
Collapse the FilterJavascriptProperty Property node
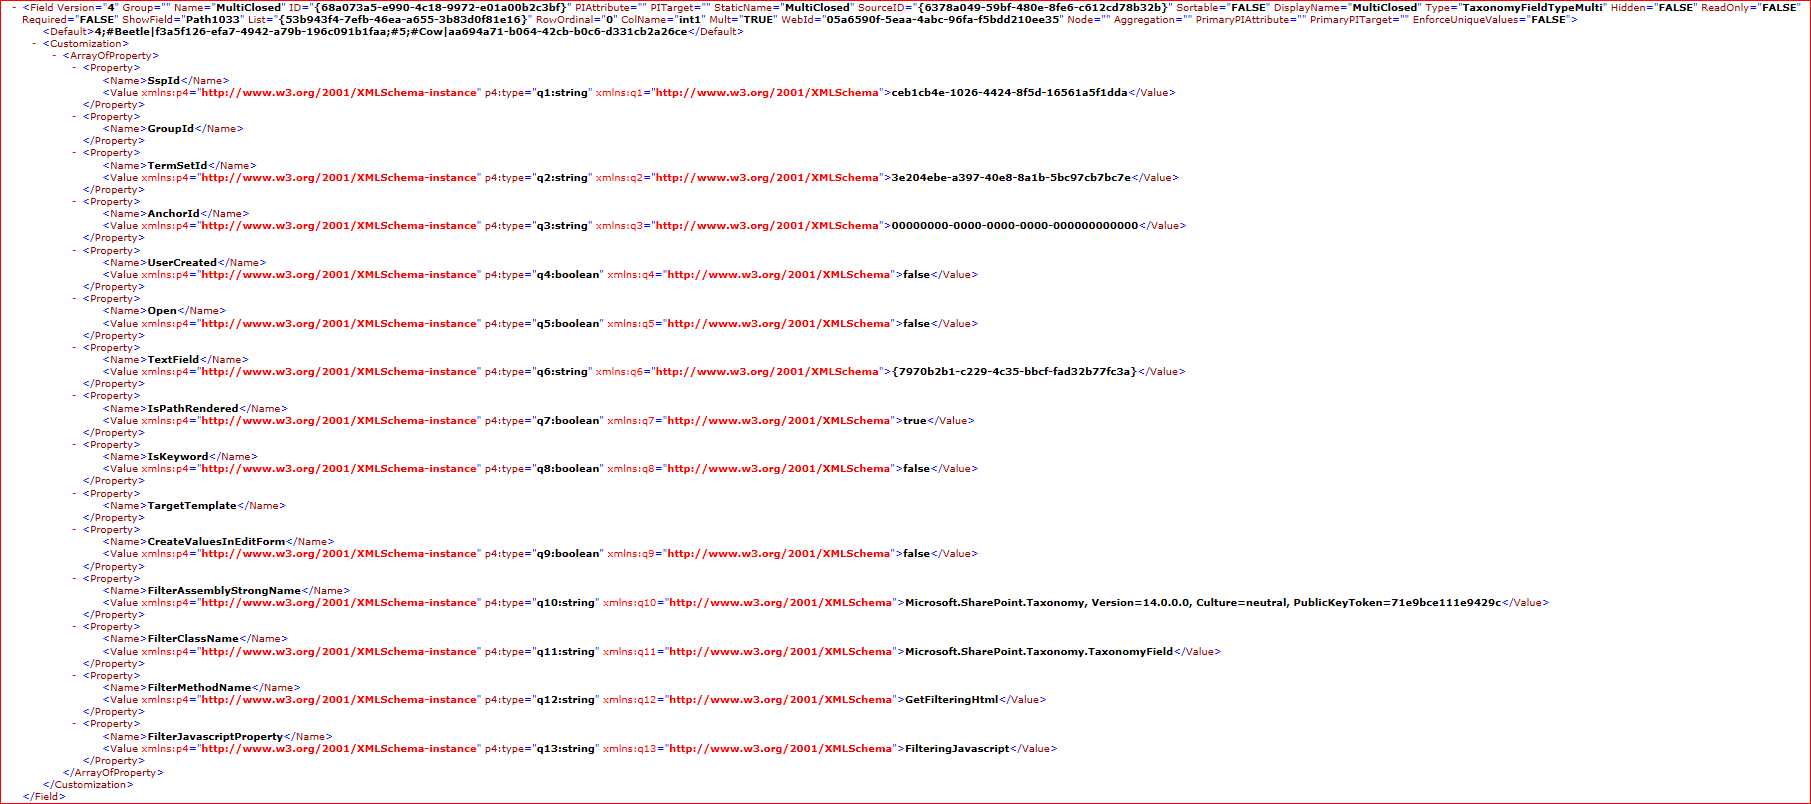75,724
